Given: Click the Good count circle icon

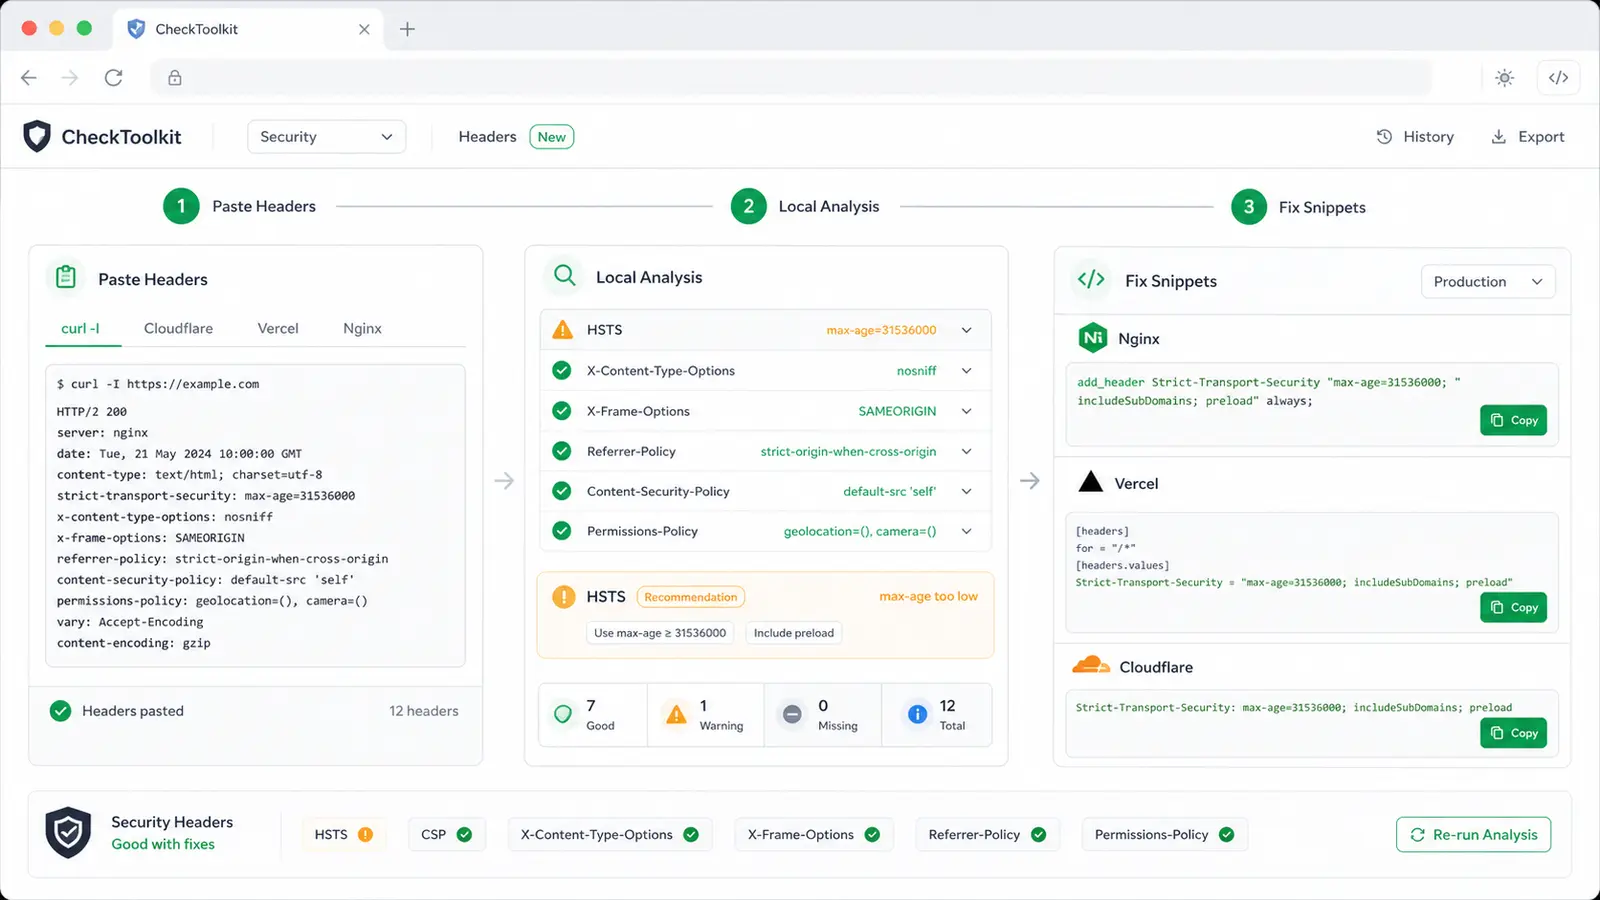Looking at the screenshot, I should click(563, 714).
